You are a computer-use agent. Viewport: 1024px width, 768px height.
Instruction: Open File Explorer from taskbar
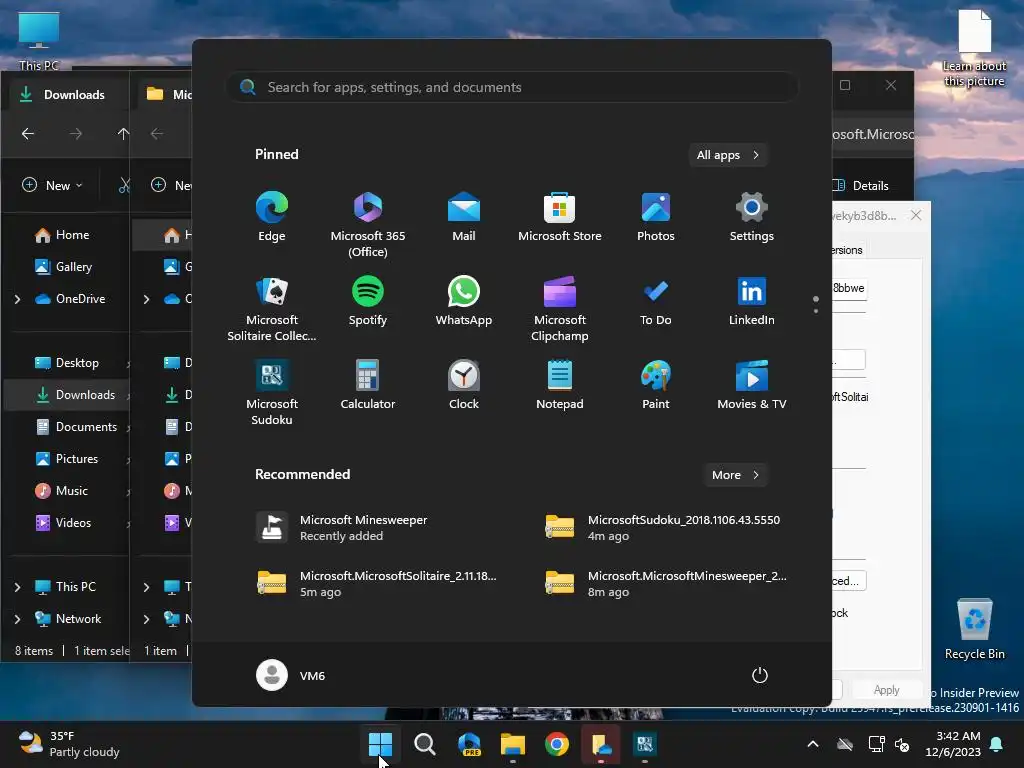click(x=513, y=744)
